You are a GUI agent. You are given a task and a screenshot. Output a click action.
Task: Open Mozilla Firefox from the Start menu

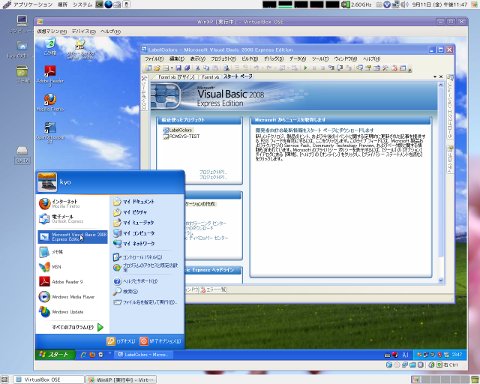pos(73,204)
